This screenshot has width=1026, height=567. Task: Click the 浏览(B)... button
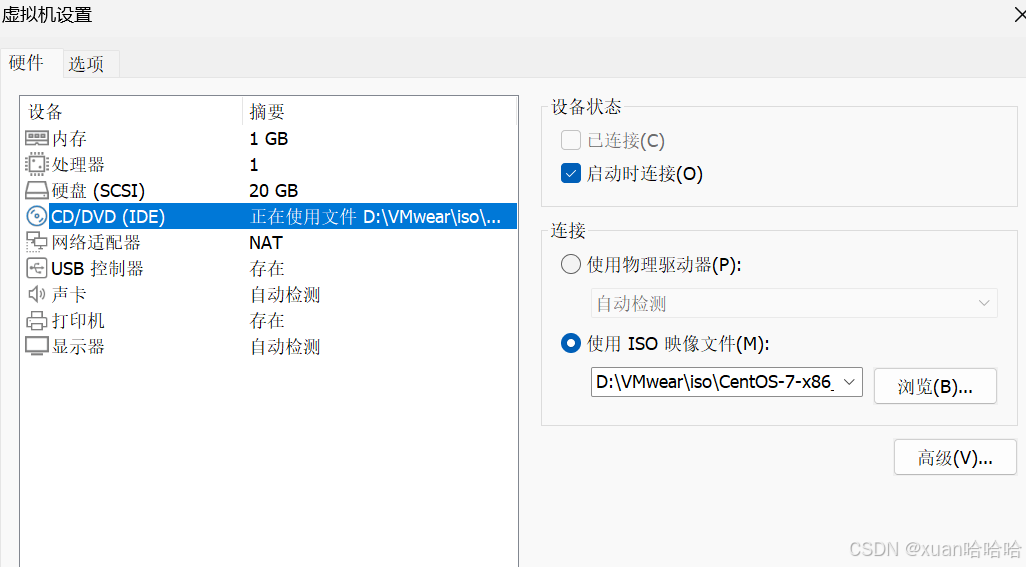[935, 387]
